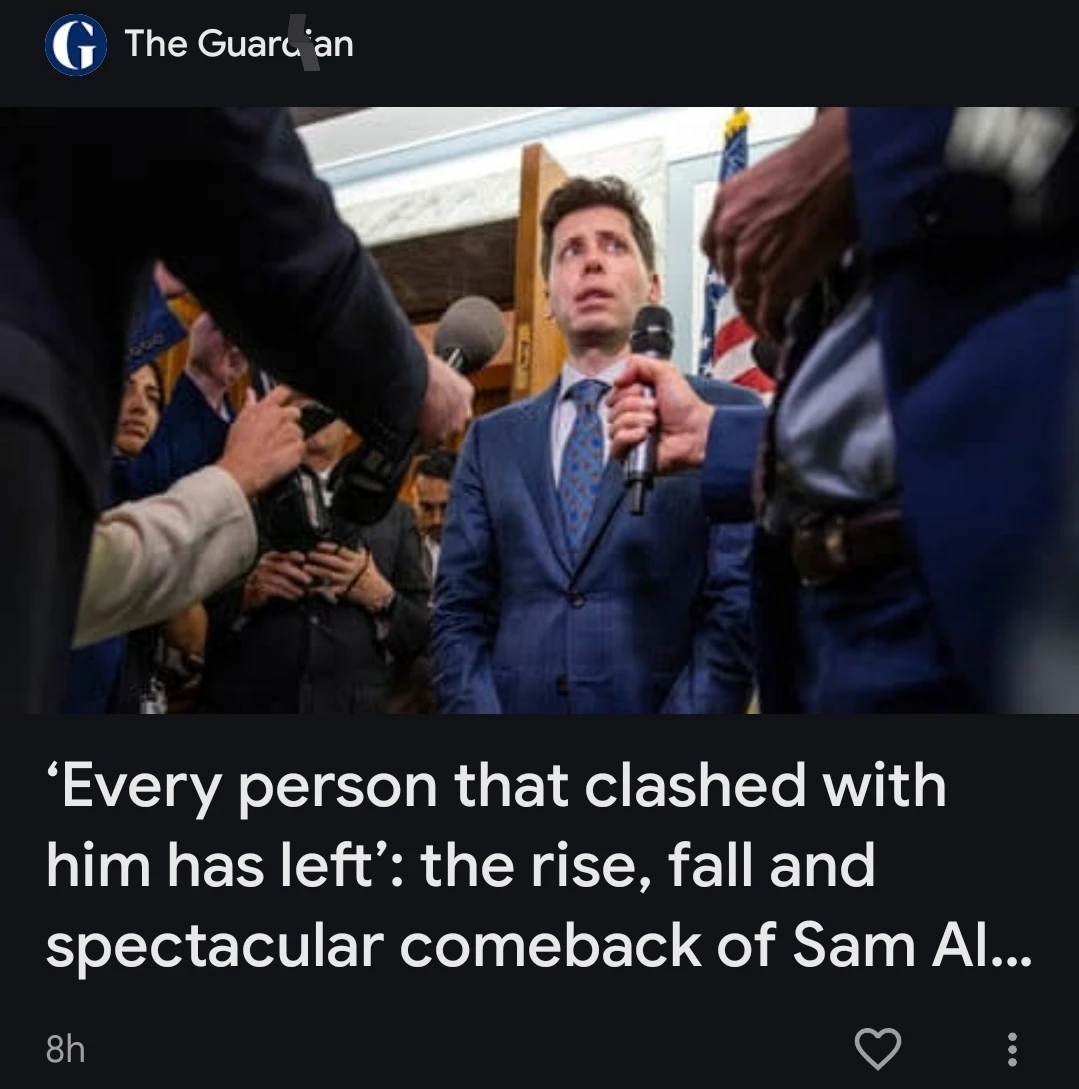1079x1089 pixels.
Task: Like the article with the heart icon
Action: 878,1048
